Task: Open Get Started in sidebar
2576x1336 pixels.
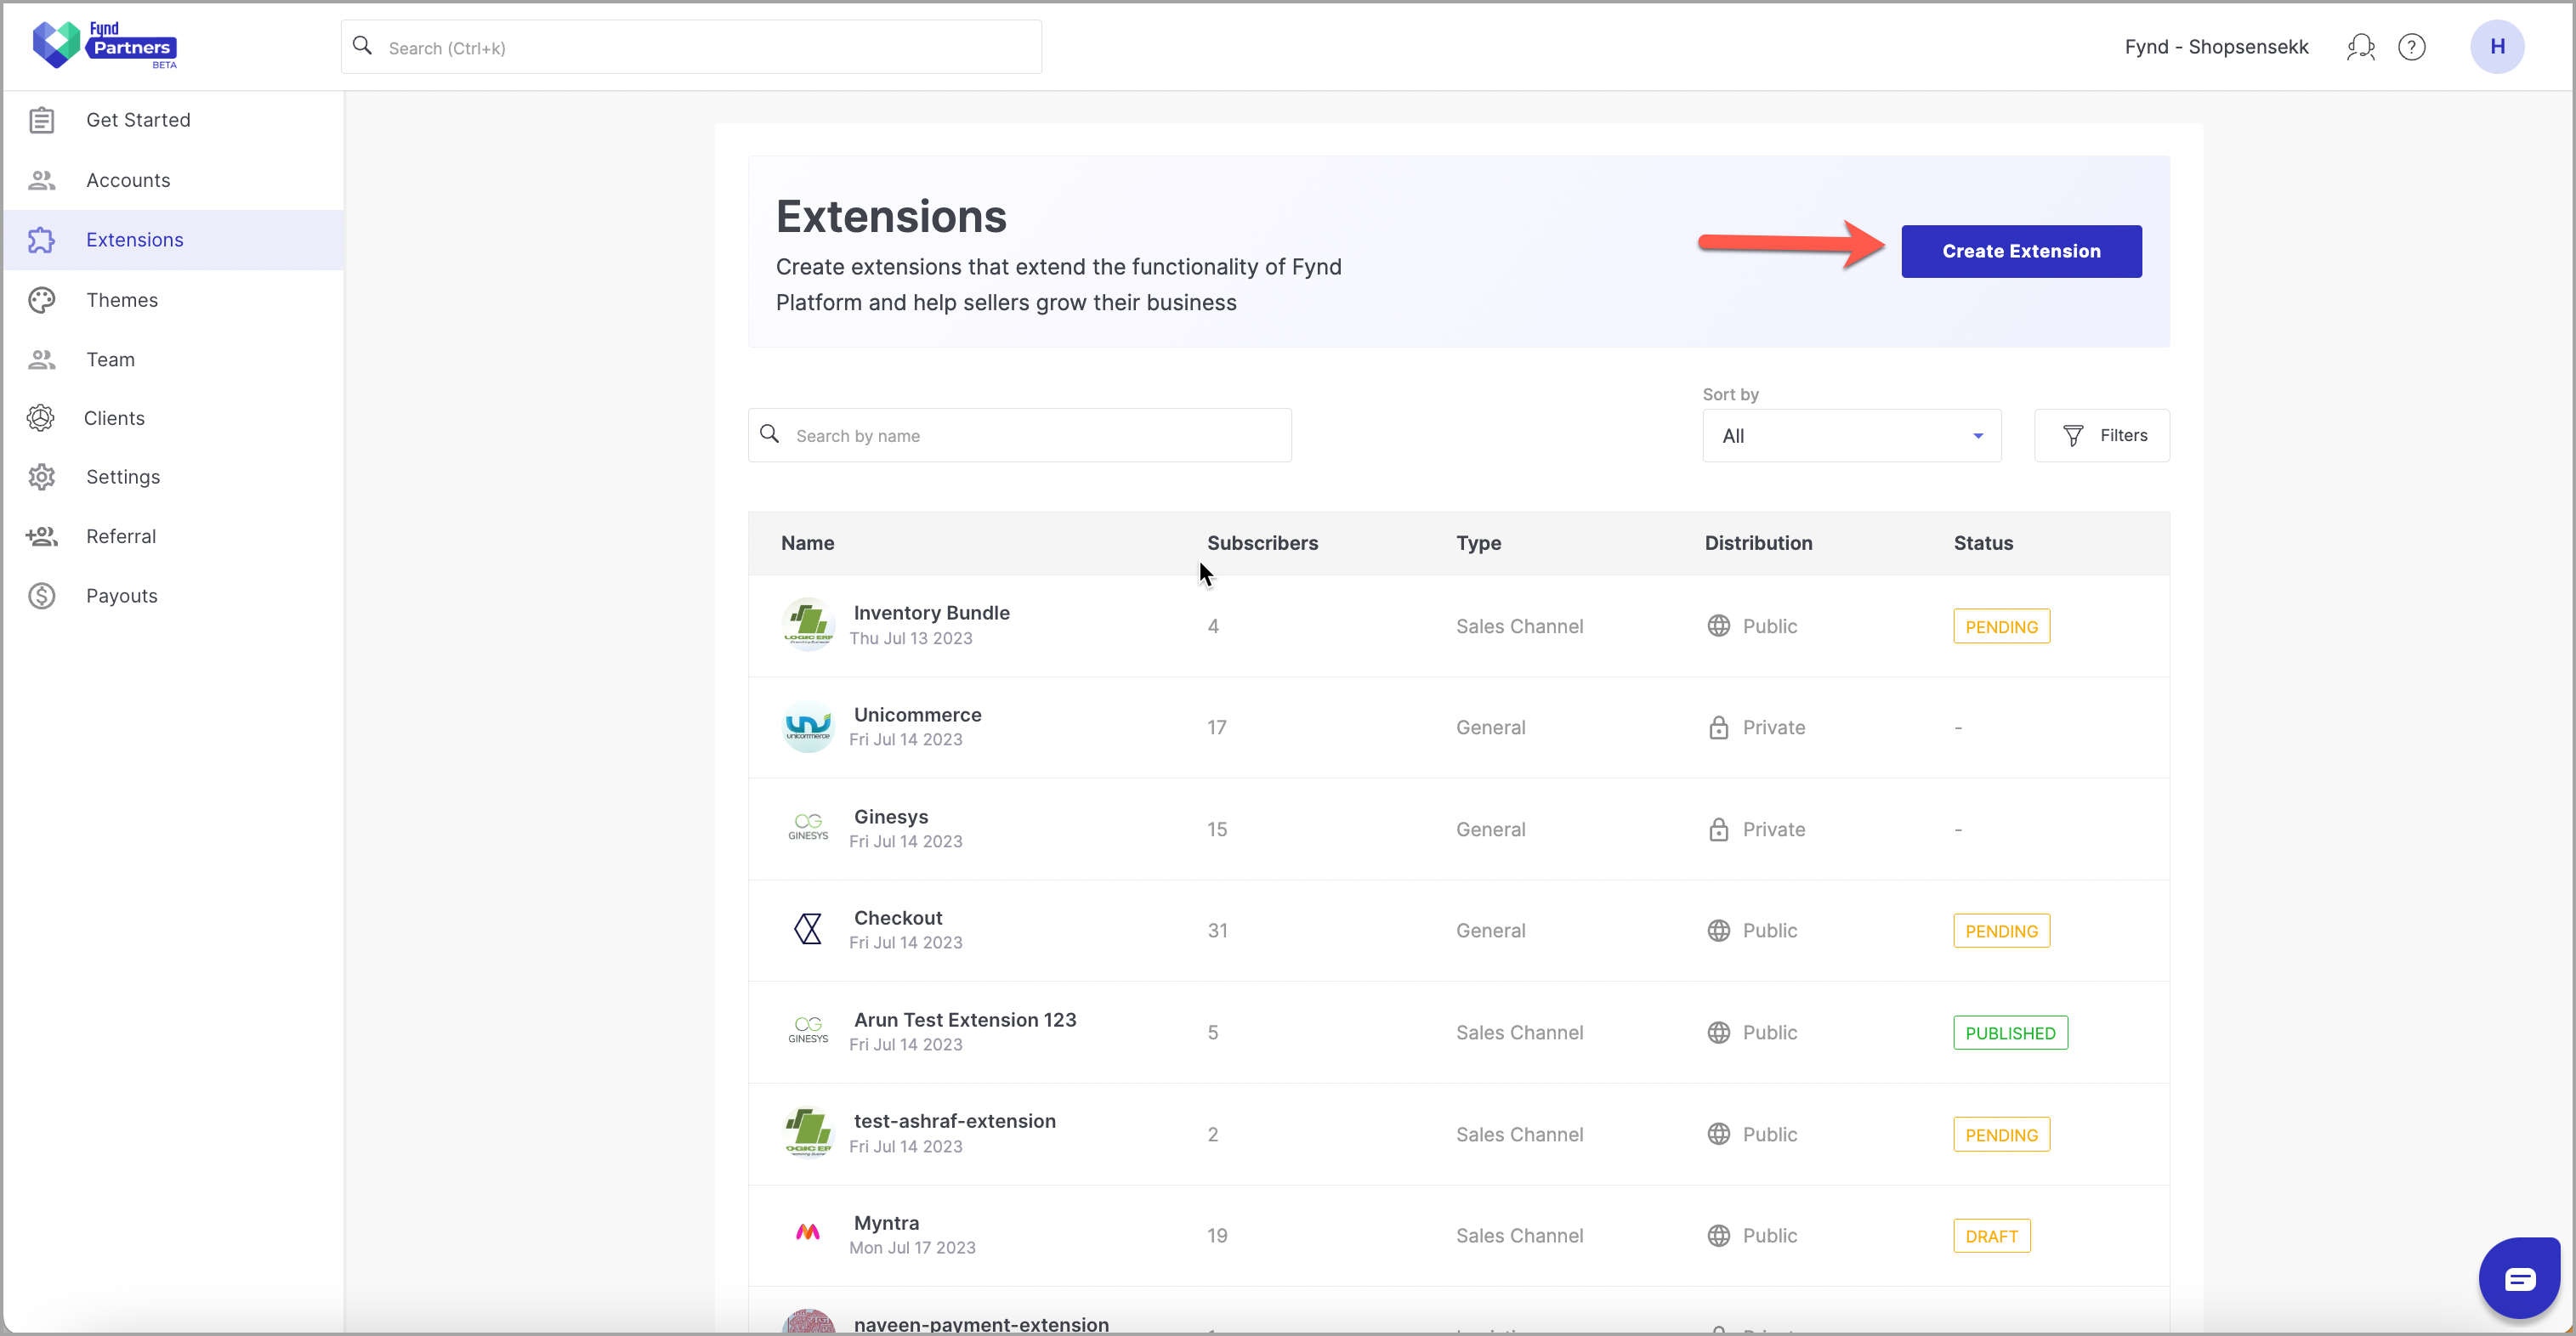Action: [x=174, y=120]
